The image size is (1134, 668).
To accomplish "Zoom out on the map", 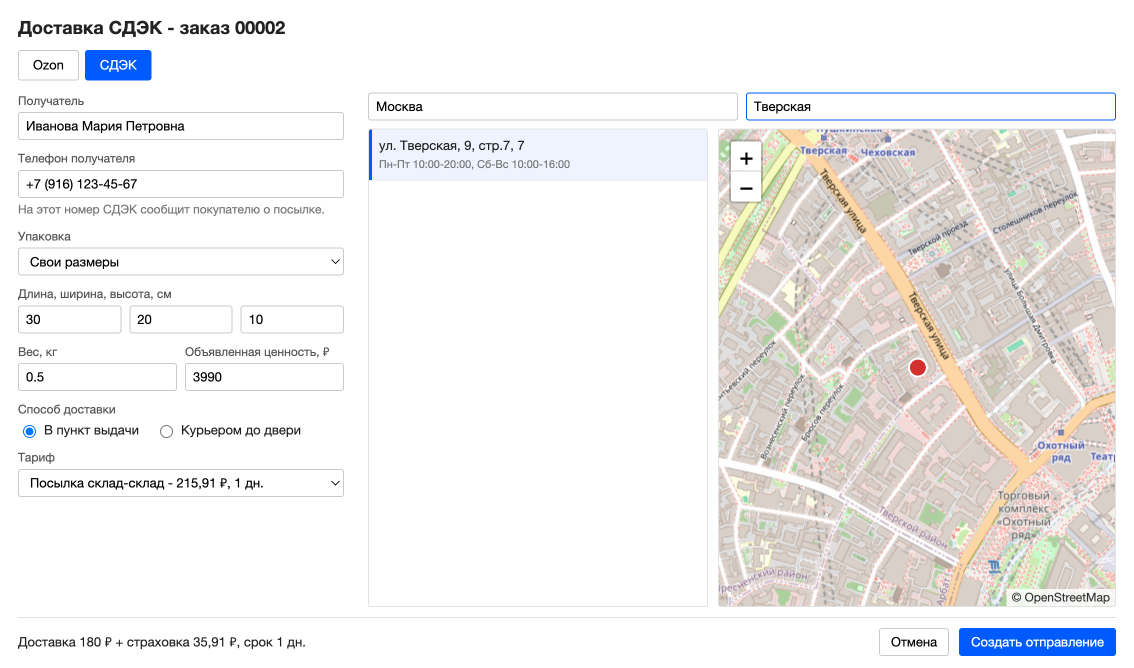I will pos(746,189).
